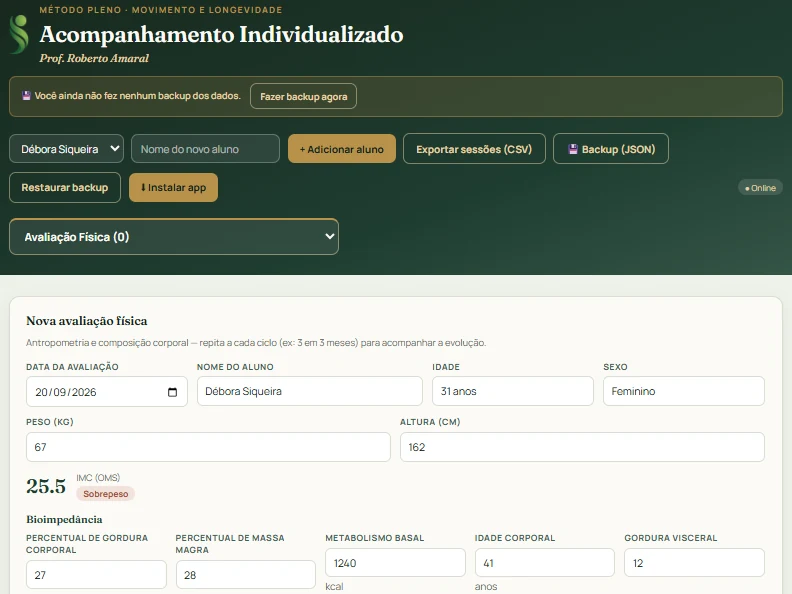Click the Peso (kg) field with 67
The height and width of the screenshot is (594, 792).
point(208,447)
